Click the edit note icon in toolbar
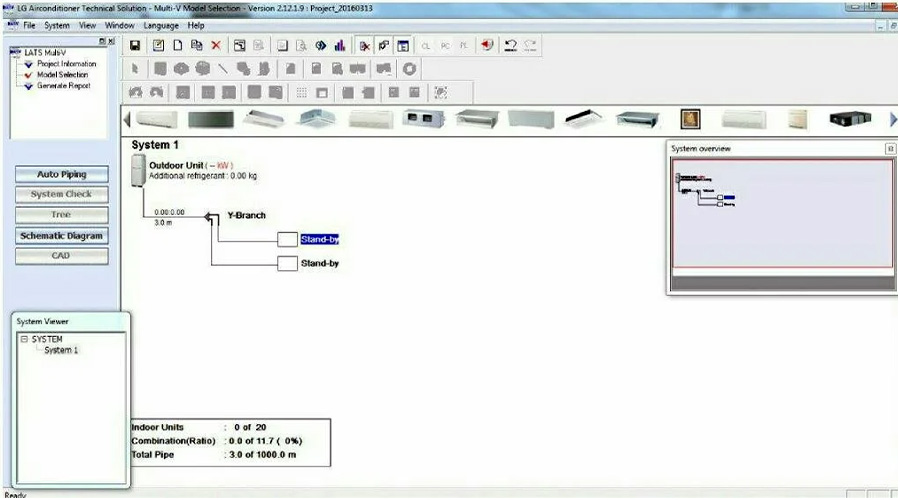 pos(158,45)
